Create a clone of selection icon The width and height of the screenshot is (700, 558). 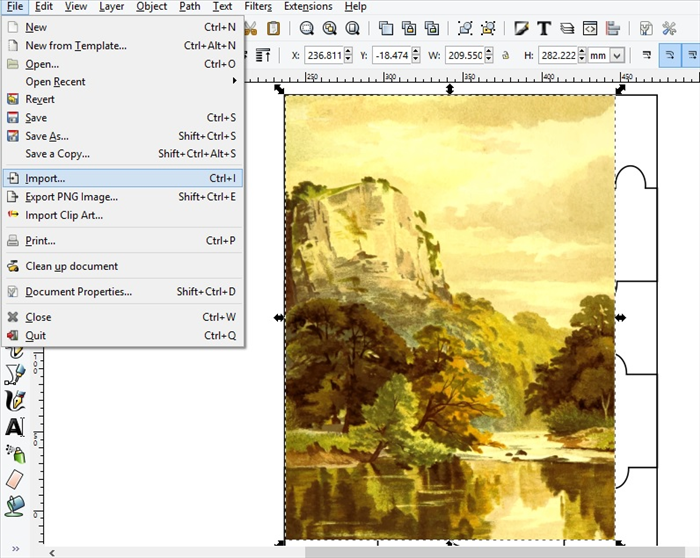(409, 29)
